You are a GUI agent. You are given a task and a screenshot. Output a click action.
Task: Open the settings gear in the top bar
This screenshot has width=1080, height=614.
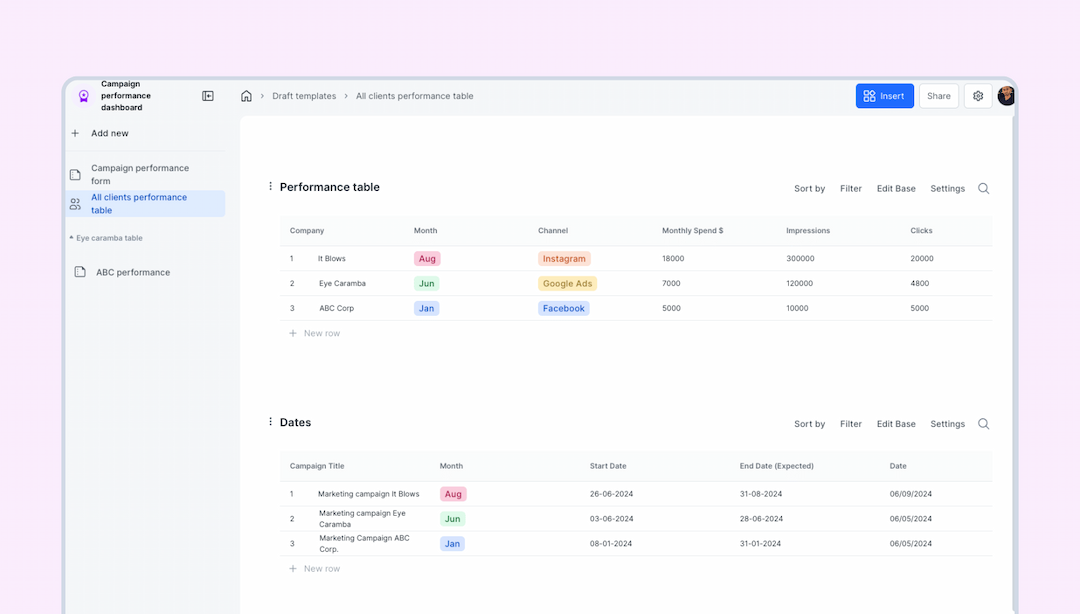pyautogui.click(x=977, y=95)
